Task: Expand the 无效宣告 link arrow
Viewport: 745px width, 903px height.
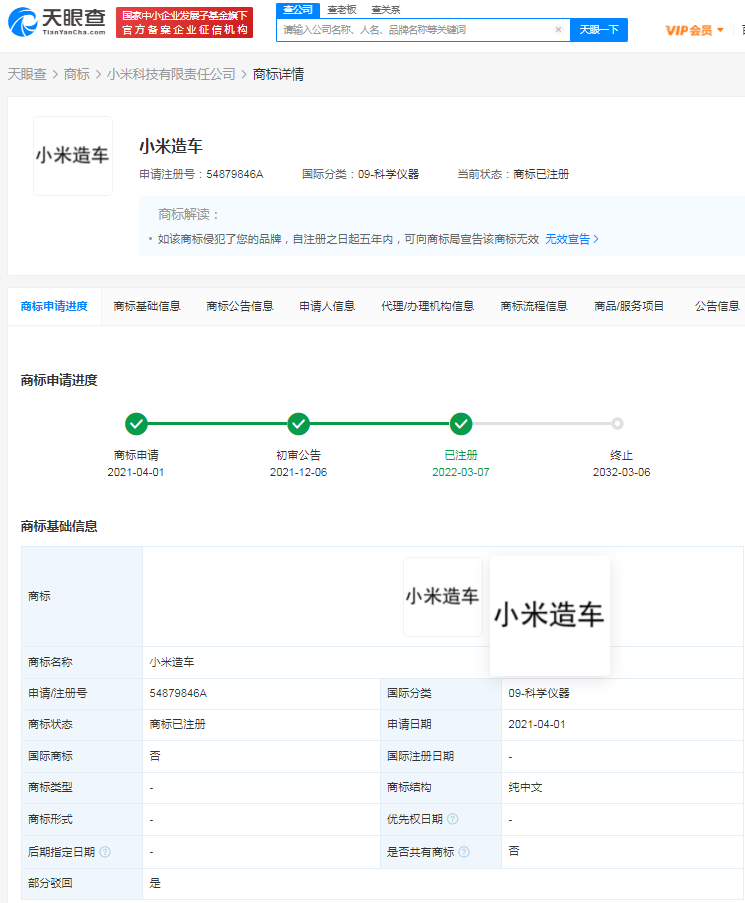Action: point(596,240)
